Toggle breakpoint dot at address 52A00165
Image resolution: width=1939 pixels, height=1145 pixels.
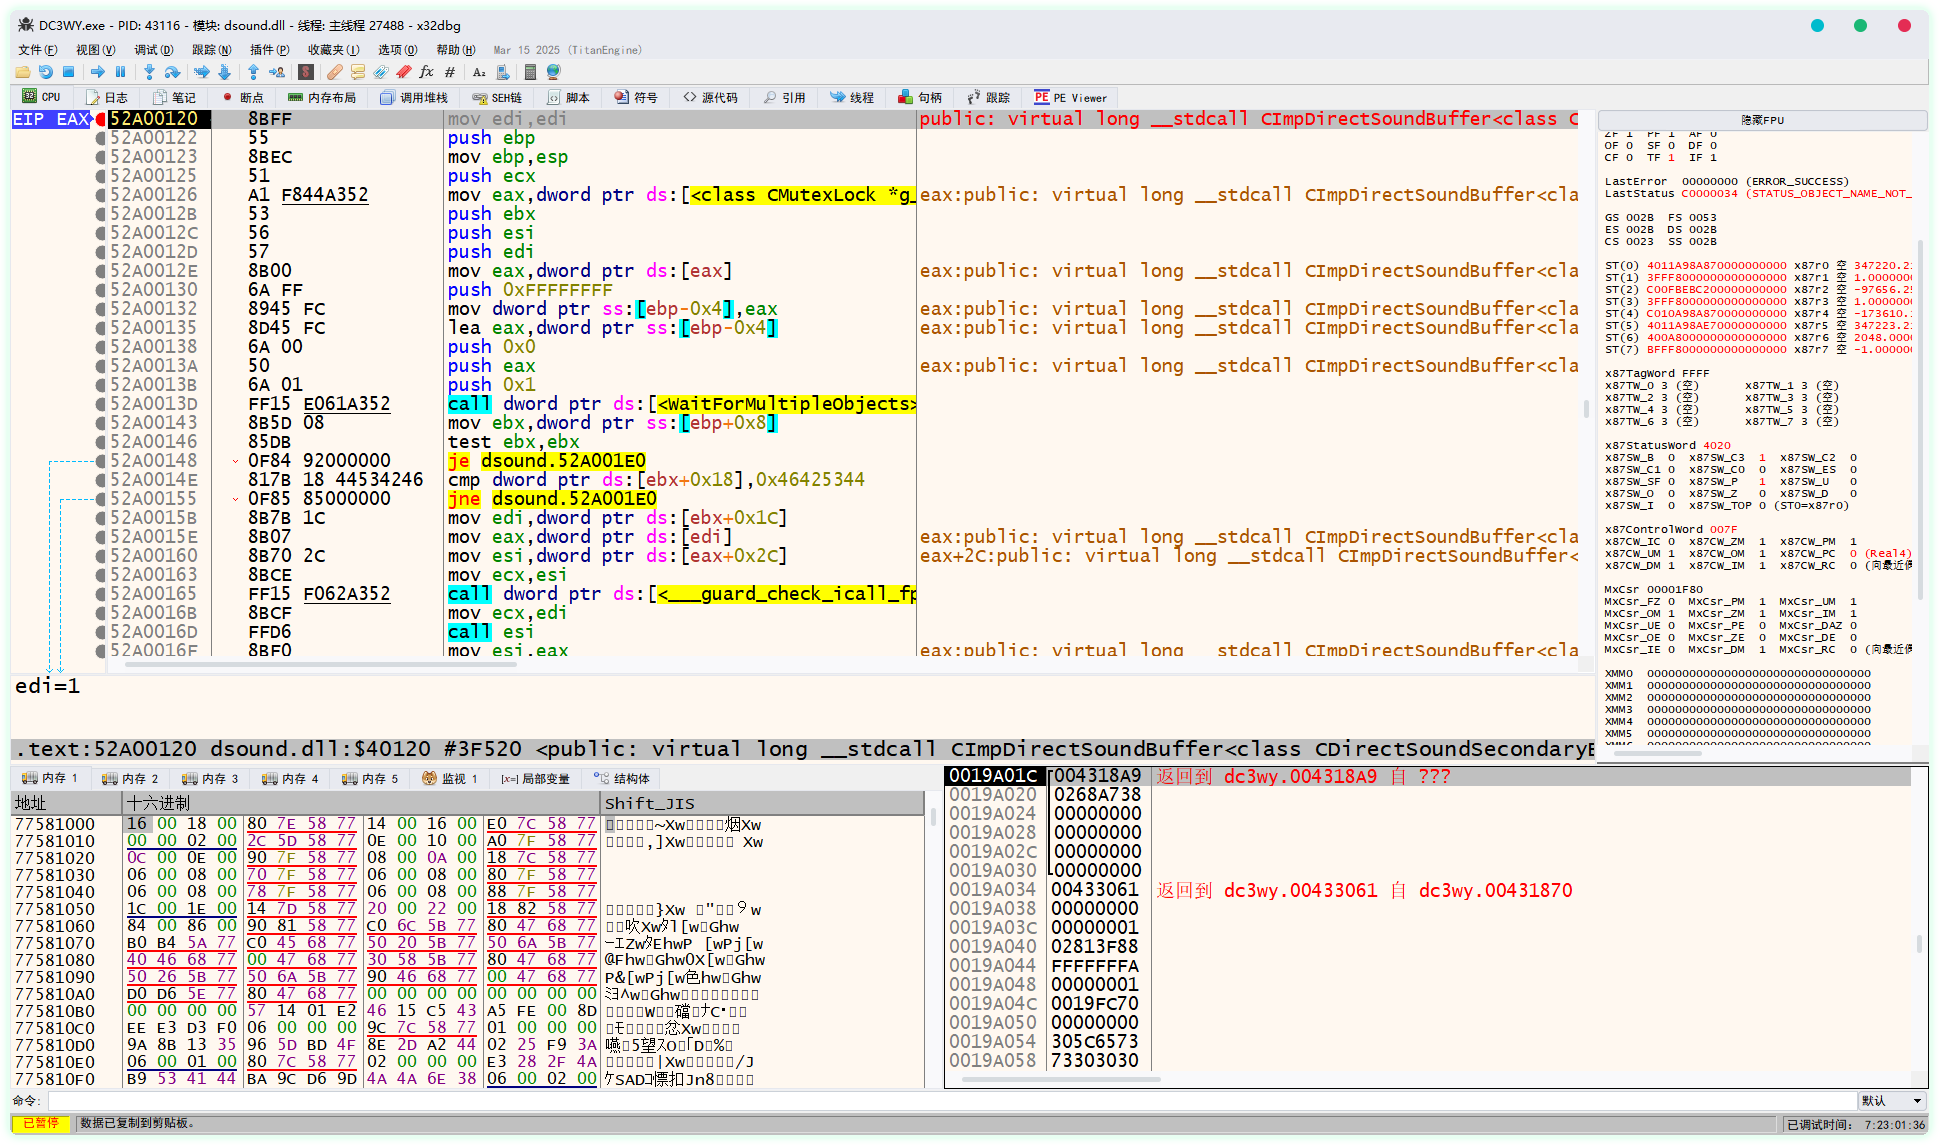coord(100,594)
